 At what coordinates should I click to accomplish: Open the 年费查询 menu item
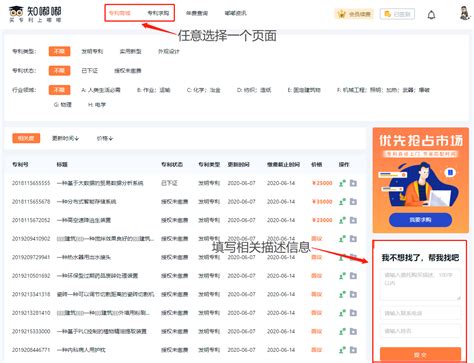[197, 13]
